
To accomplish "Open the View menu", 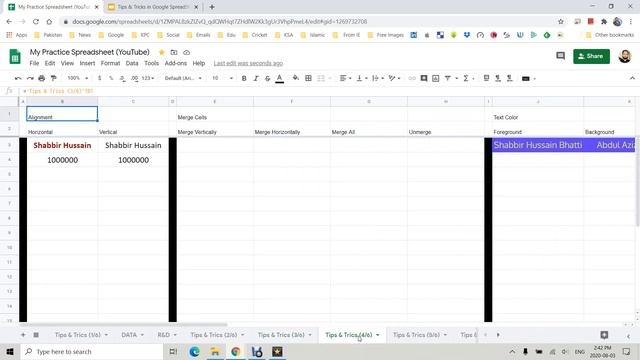I will pos(67,63).
